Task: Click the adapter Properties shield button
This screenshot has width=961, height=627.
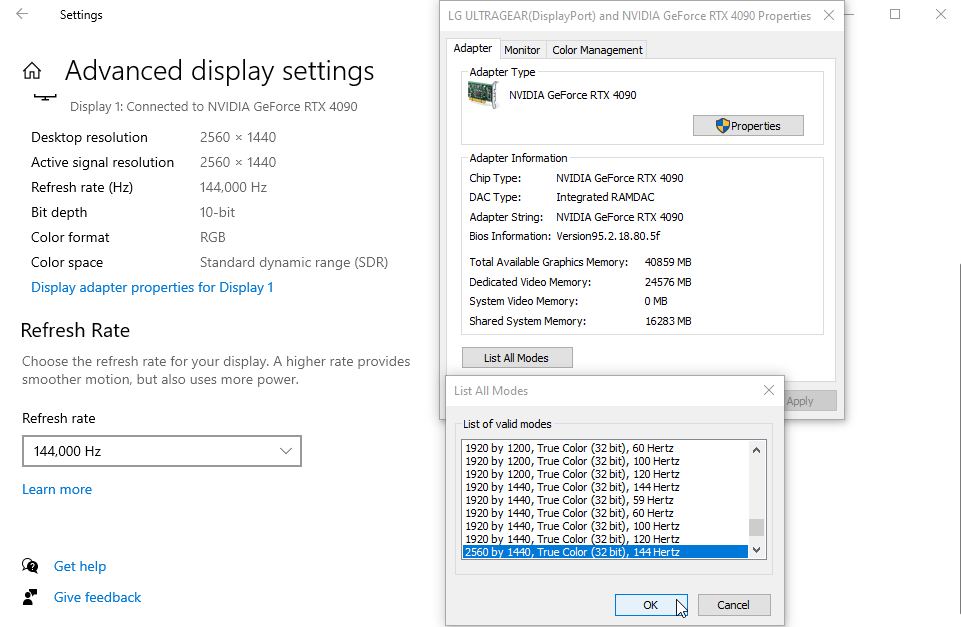Action: (x=748, y=126)
